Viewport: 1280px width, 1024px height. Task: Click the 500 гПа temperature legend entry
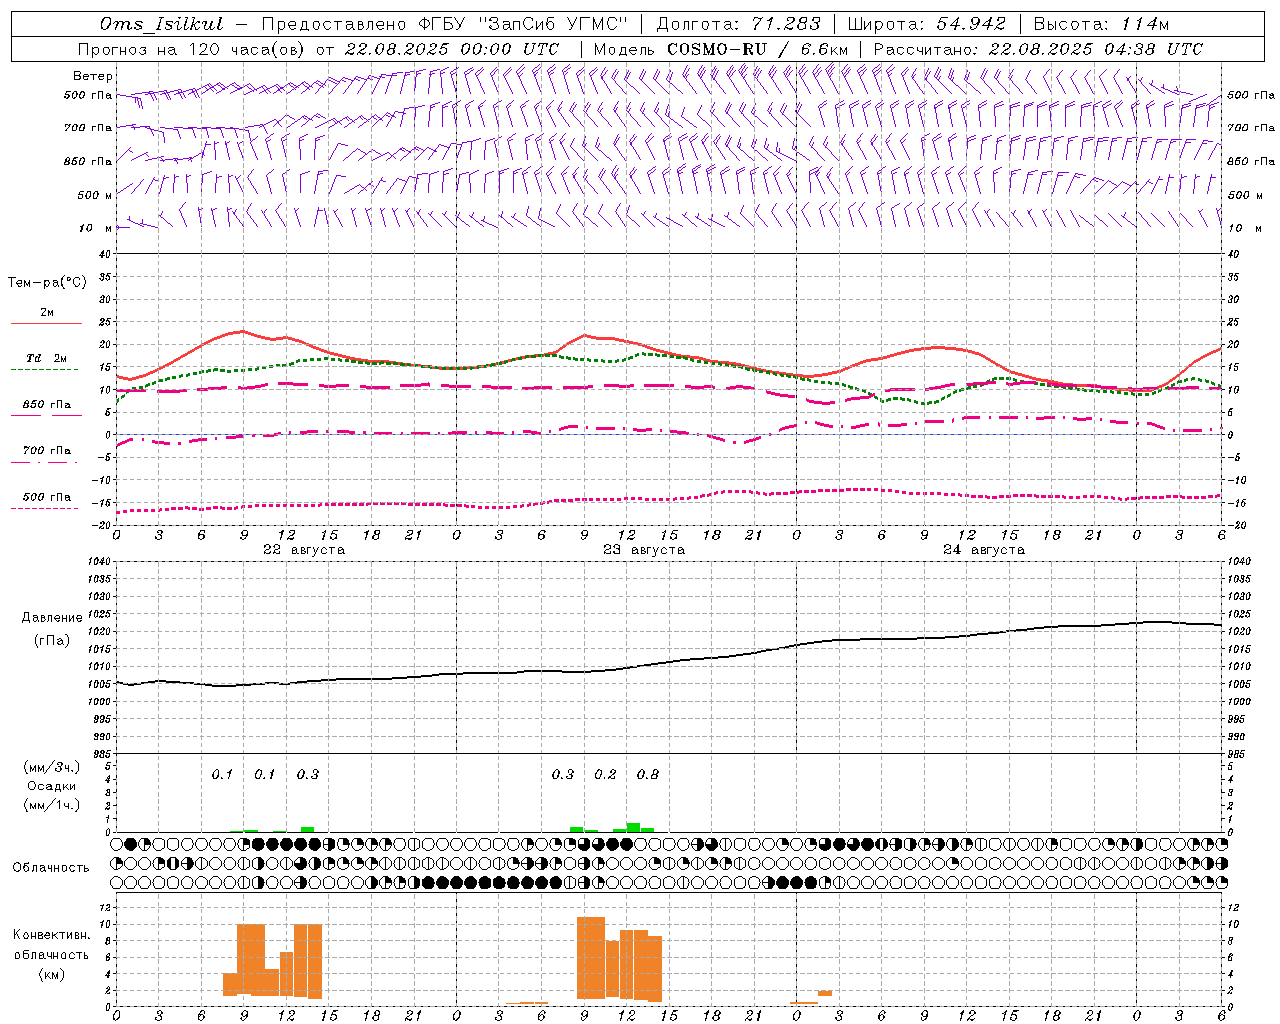[47, 497]
